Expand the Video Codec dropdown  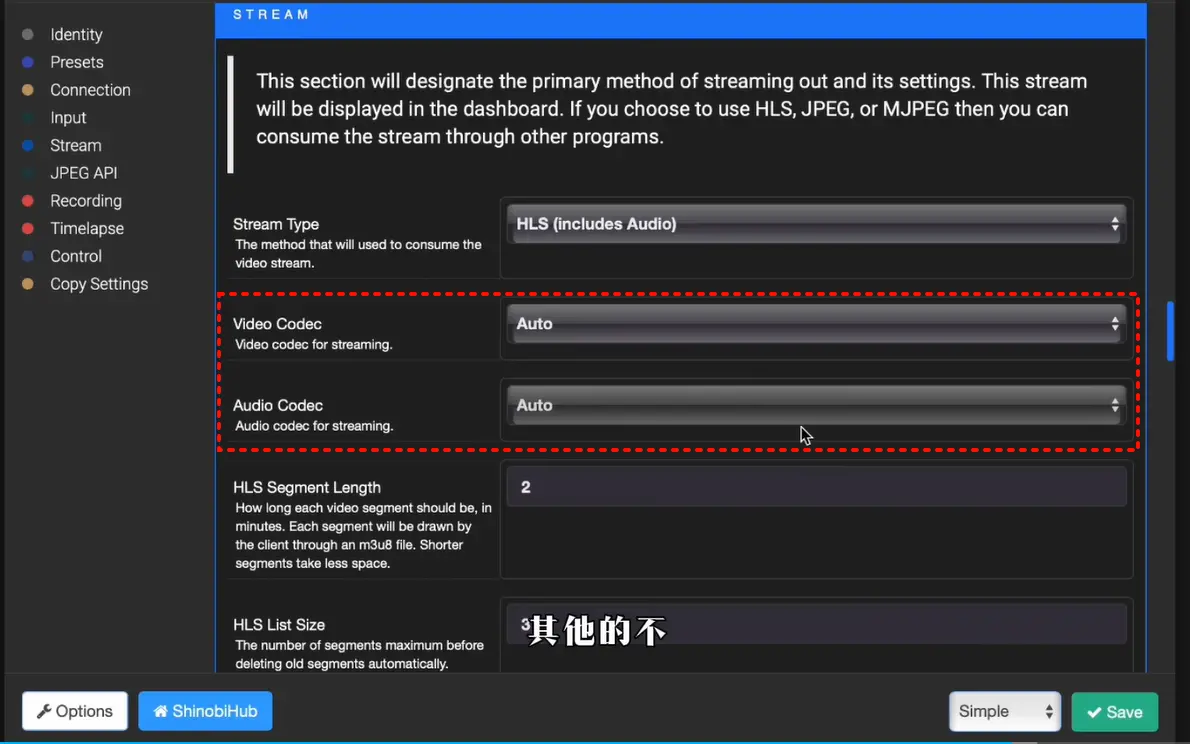tap(816, 324)
